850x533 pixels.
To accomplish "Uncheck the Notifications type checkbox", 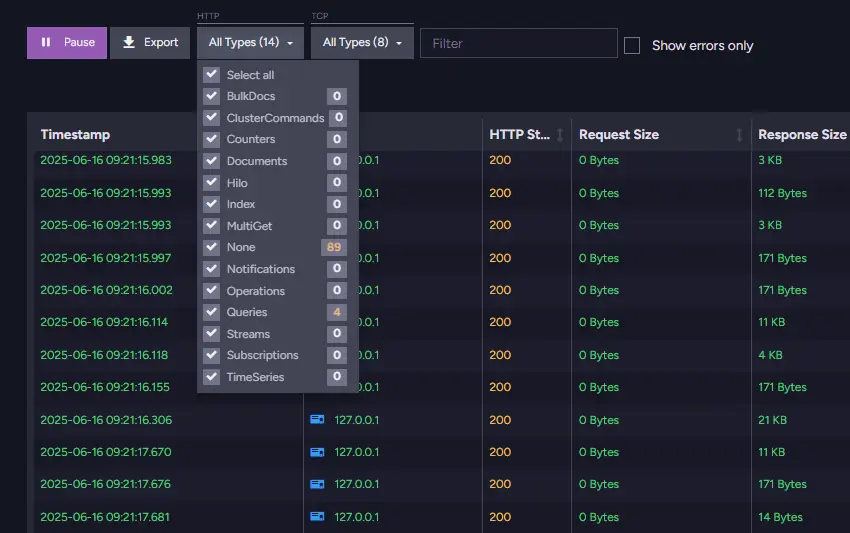I will 211,268.
